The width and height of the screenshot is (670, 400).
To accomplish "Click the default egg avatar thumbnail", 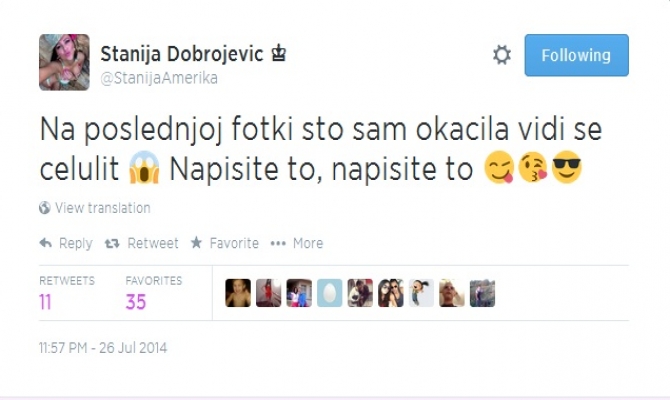I will coord(330,293).
